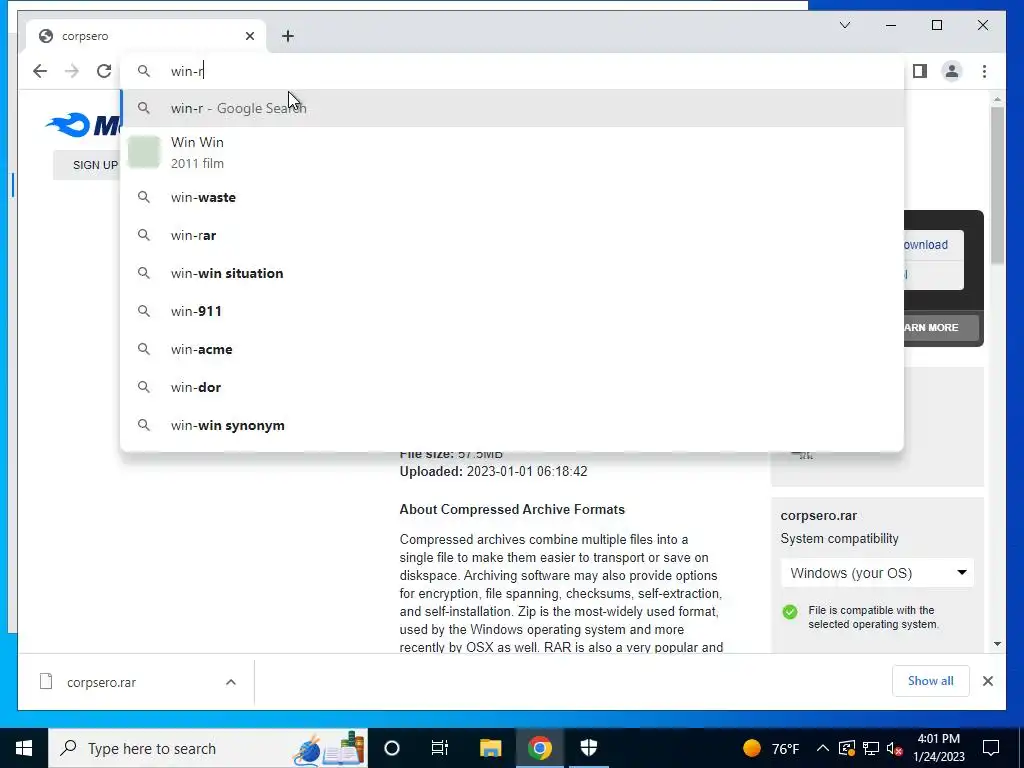Open File Explorer from the taskbar
This screenshot has height=768, width=1024.
tap(490, 748)
